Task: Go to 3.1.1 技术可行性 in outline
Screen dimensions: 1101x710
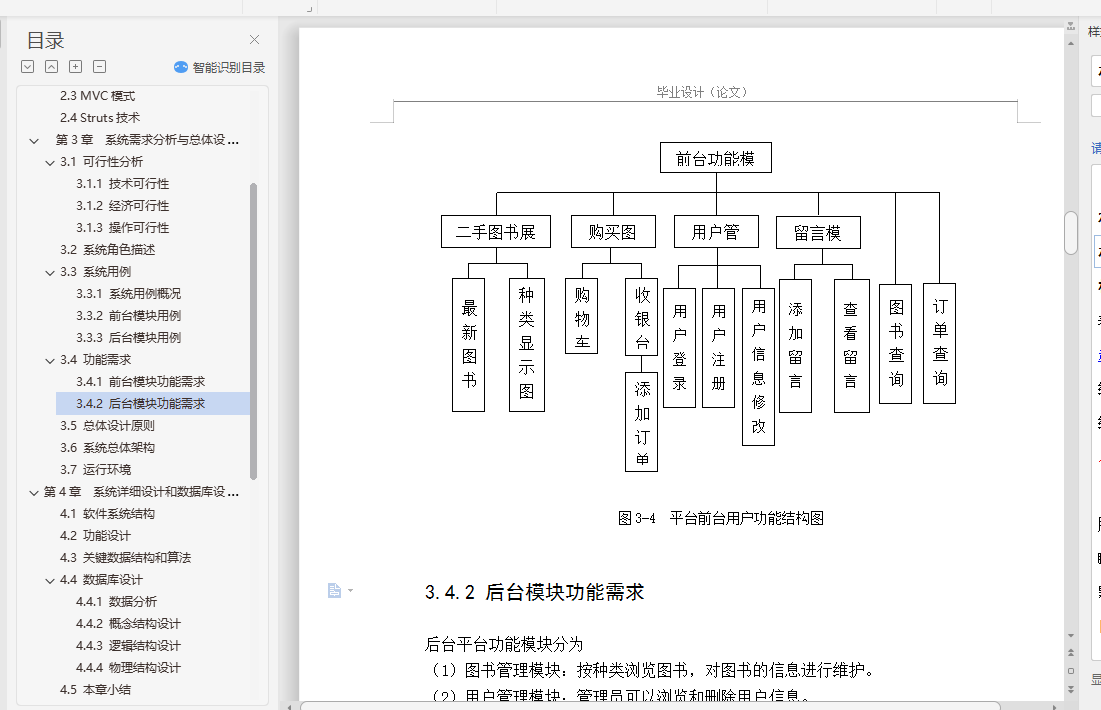Action: 123,183
